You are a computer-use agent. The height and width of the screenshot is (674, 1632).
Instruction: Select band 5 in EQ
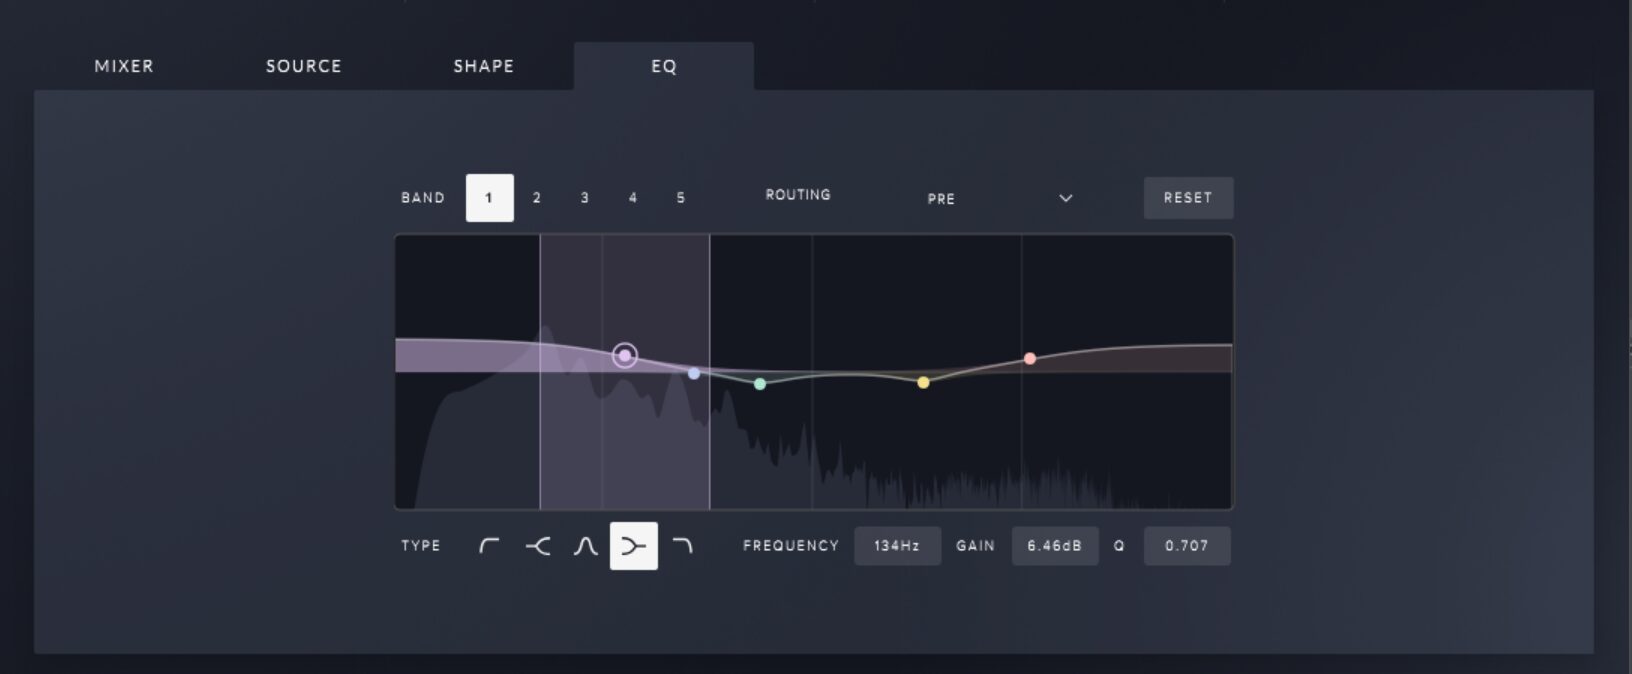click(x=681, y=198)
